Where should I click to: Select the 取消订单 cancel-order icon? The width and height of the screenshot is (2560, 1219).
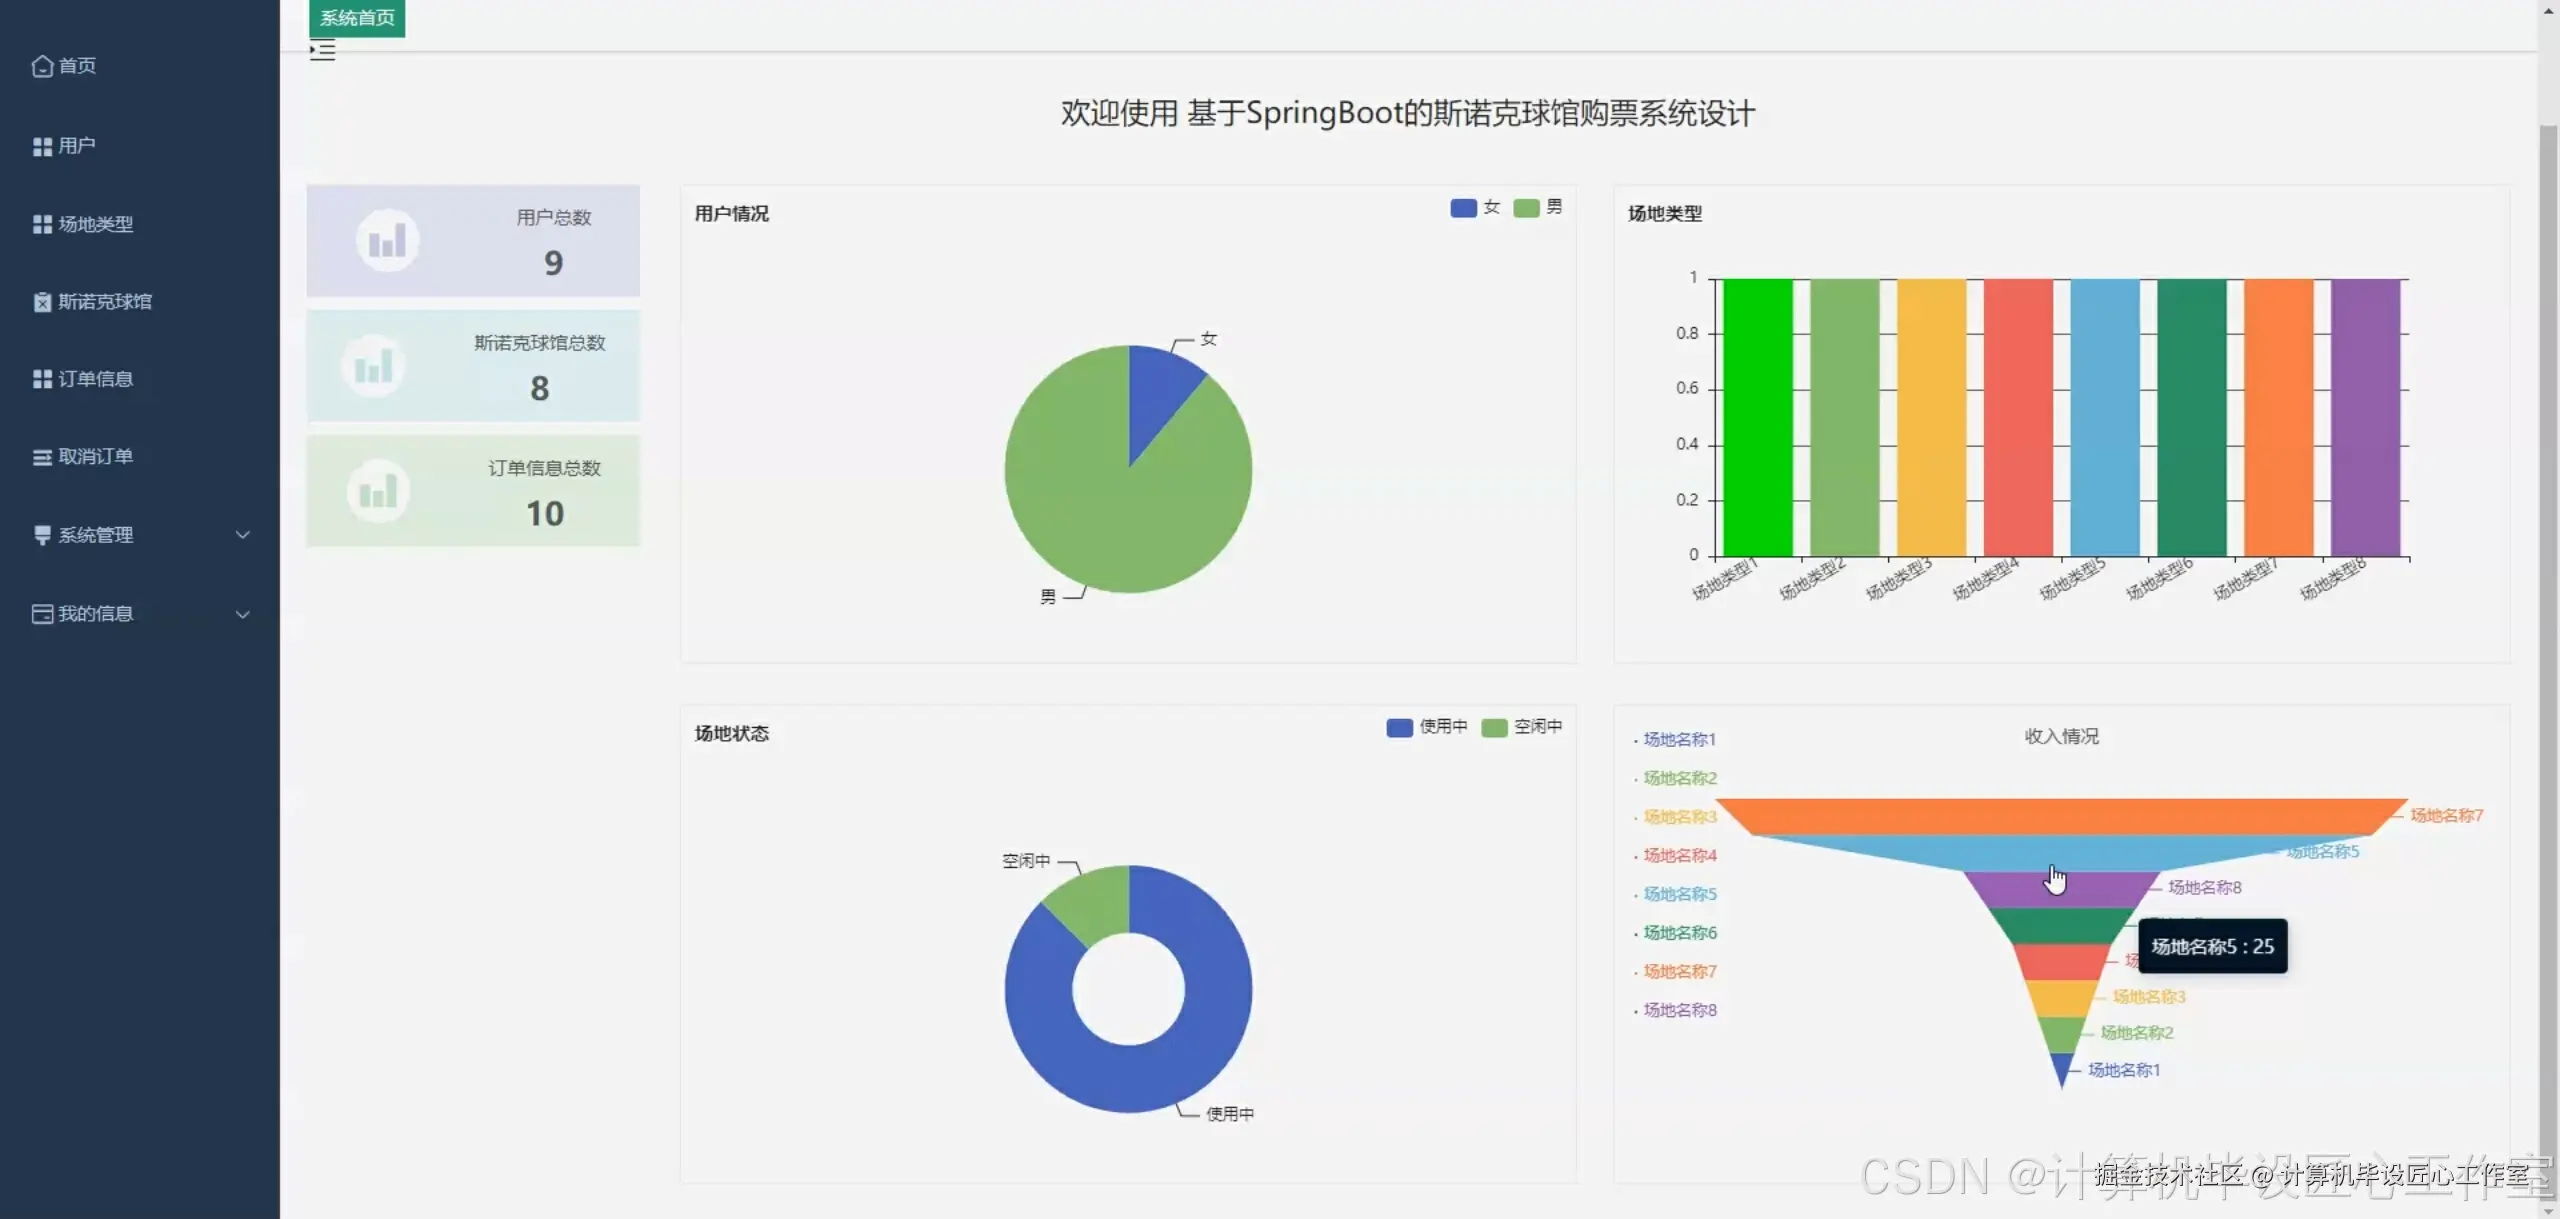41,456
